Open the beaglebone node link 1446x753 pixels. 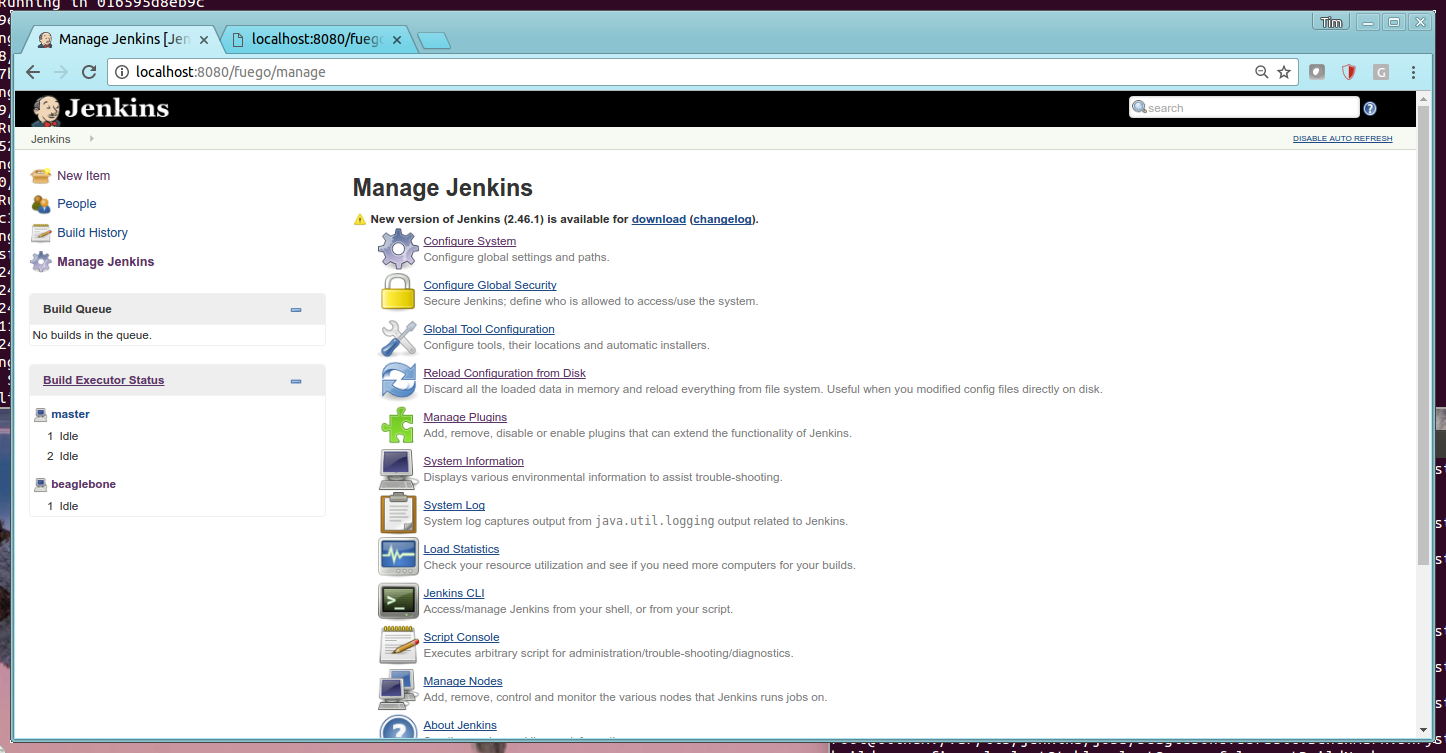pyautogui.click(x=84, y=484)
